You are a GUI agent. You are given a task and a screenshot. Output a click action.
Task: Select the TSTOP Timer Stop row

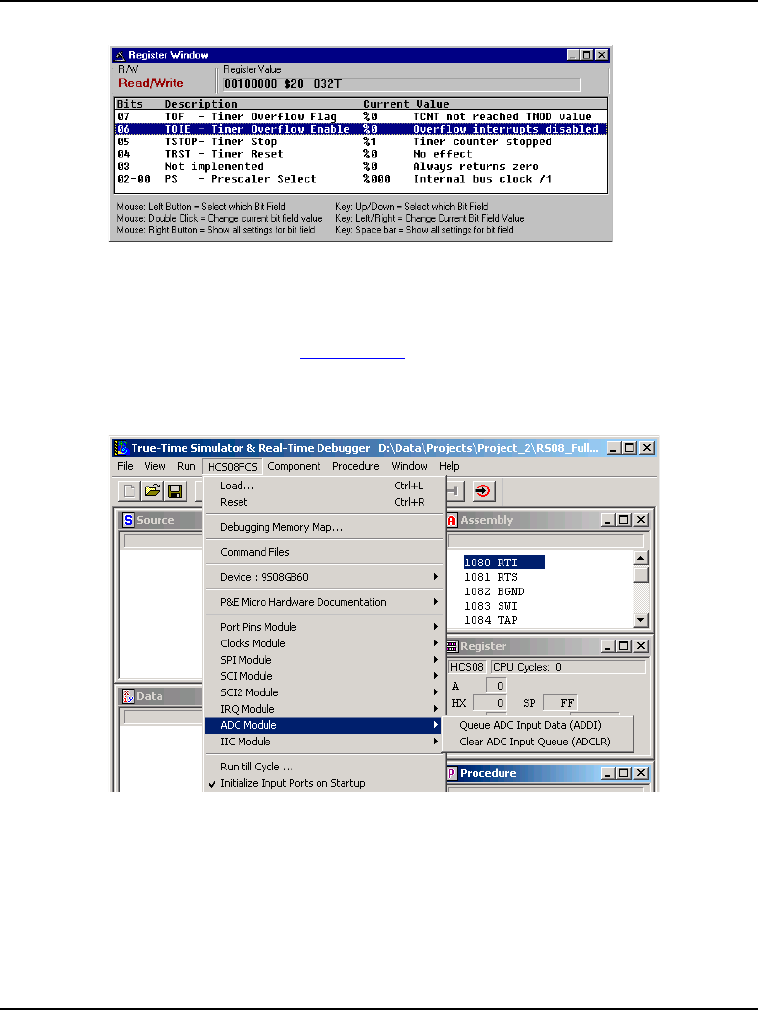click(x=361, y=142)
